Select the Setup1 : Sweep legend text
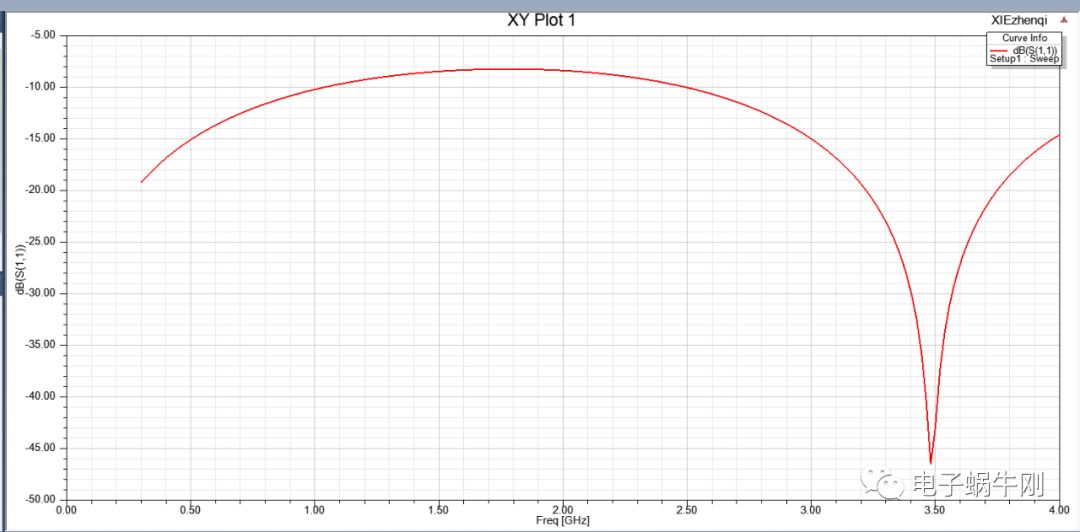This screenshot has height=532, width=1080. [x=1024, y=59]
